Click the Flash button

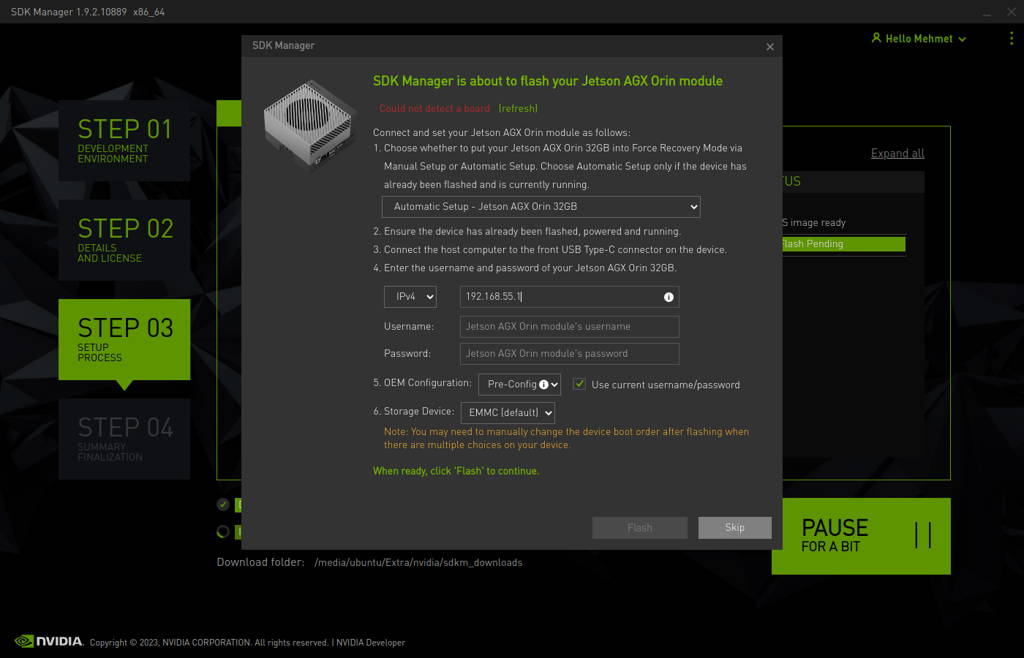coord(639,527)
